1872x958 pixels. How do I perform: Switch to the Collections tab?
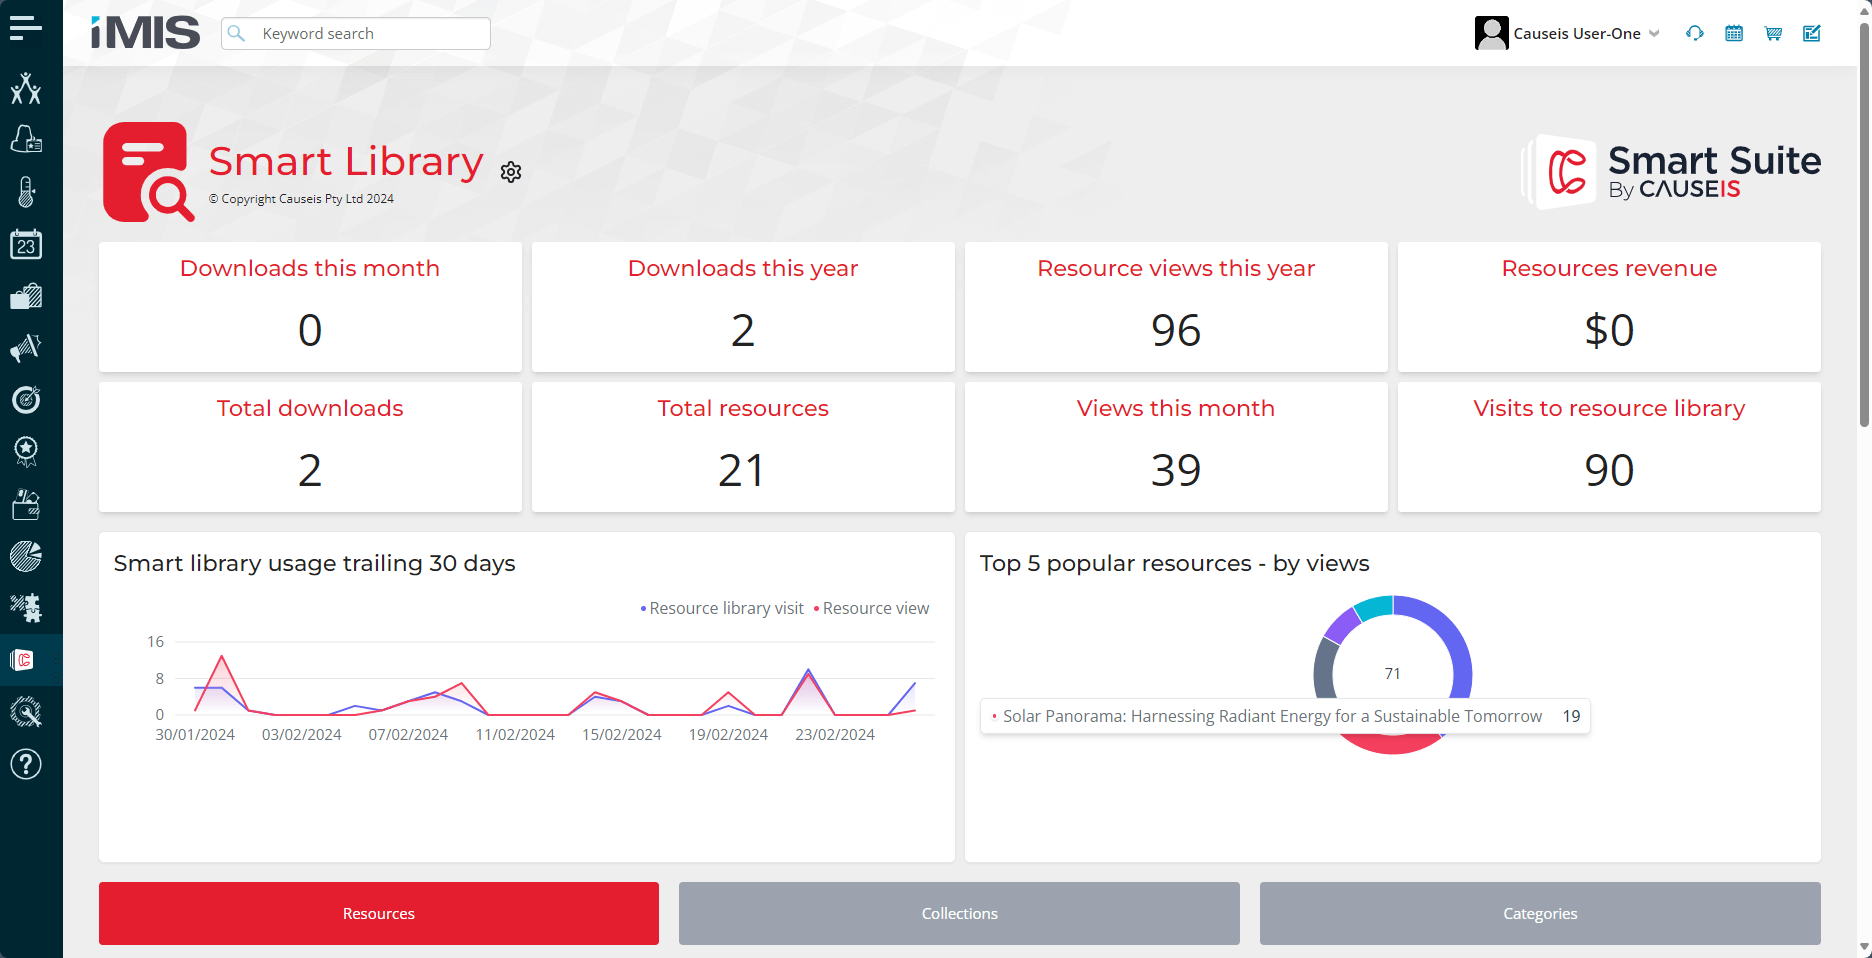tap(959, 913)
